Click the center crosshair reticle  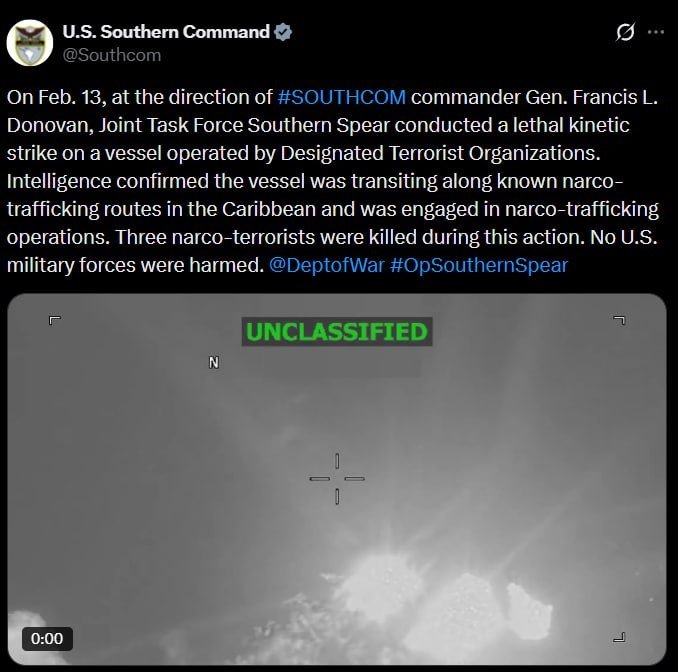337,479
